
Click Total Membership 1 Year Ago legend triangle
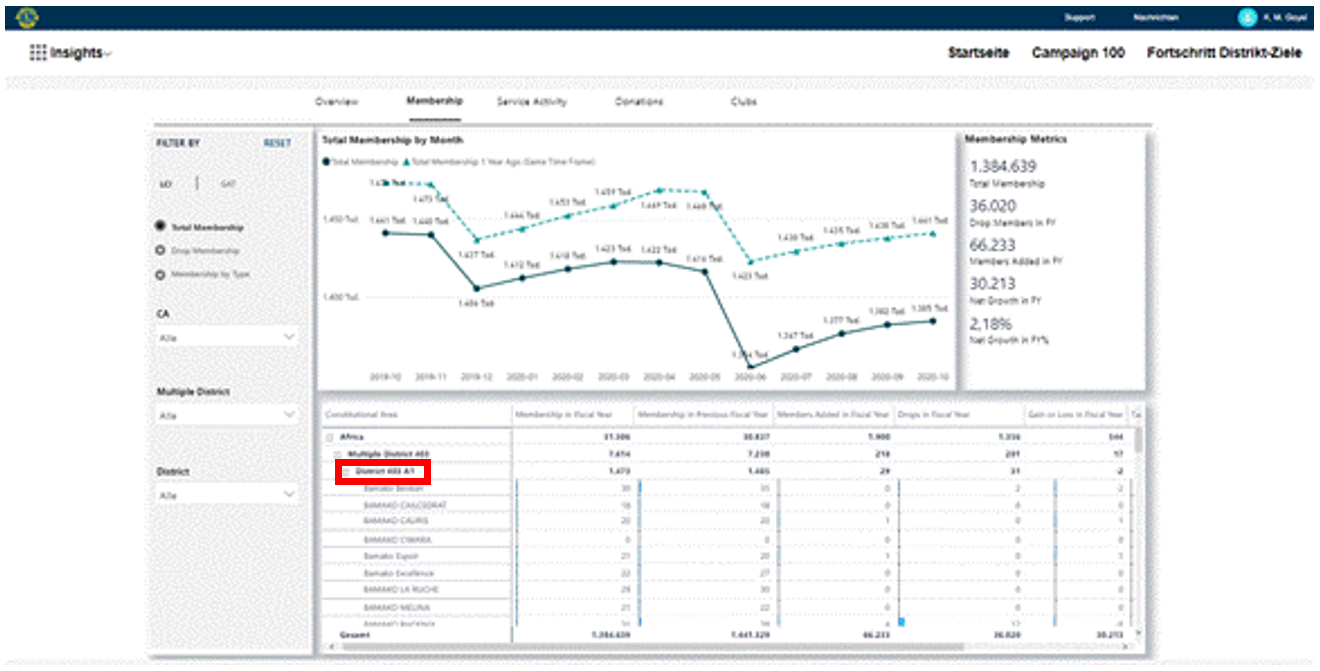click(x=406, y=160)
